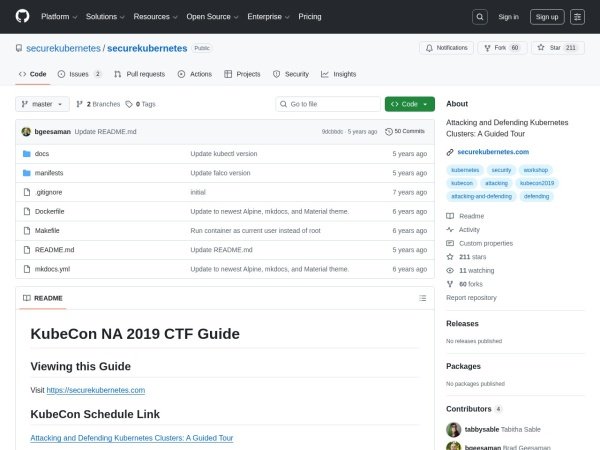Open the master branch selector dropdown

click(x=42, y=104)
